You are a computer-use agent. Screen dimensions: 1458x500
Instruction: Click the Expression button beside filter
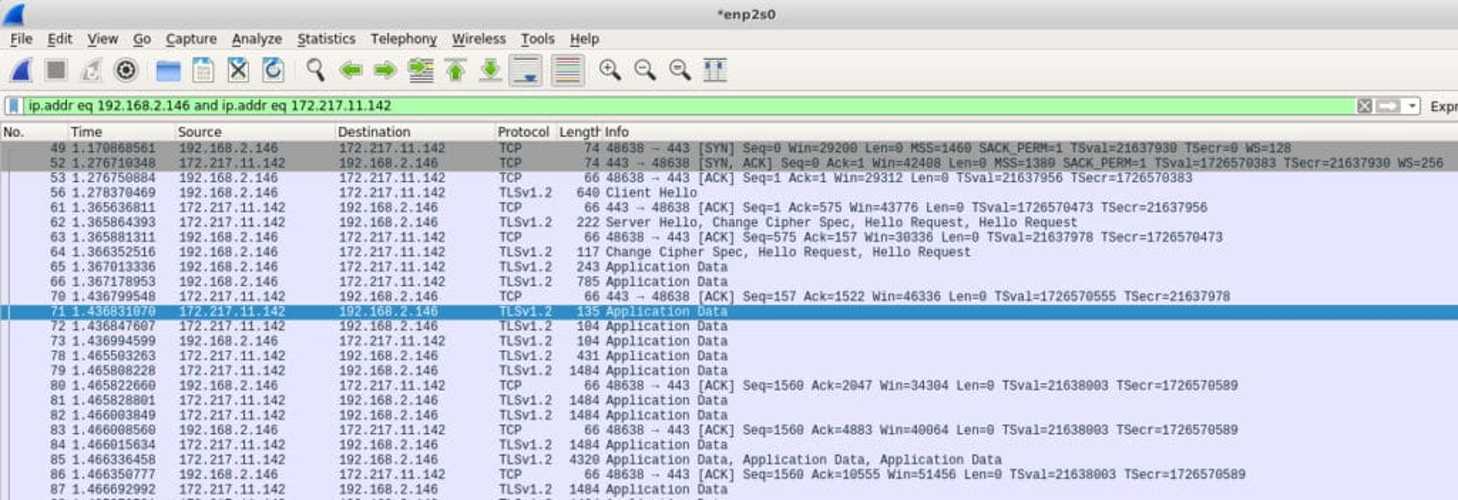(x=1443, y=106)
